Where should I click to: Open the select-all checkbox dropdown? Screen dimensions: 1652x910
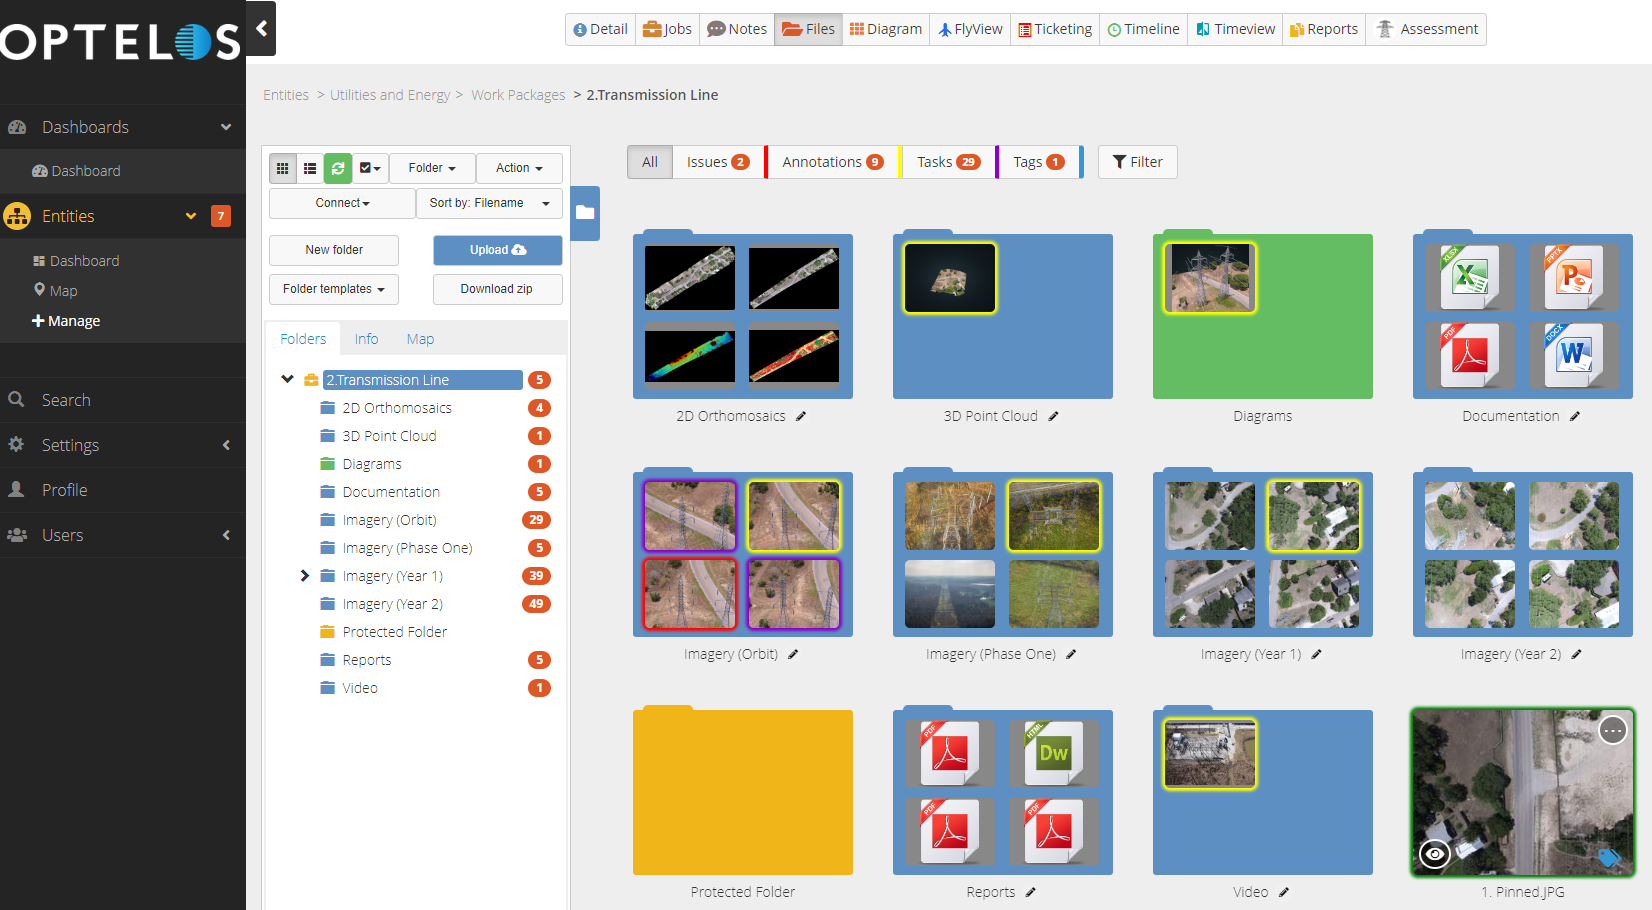370,168
